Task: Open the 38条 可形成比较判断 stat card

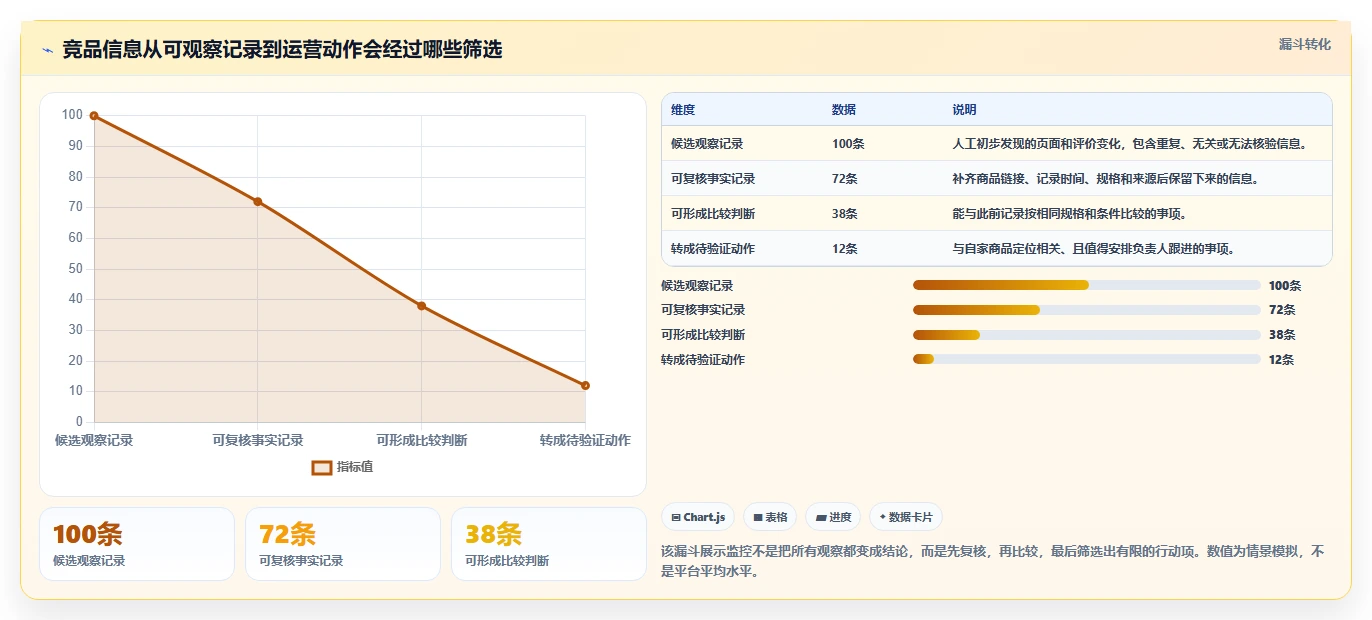Action: pos(549,544)
